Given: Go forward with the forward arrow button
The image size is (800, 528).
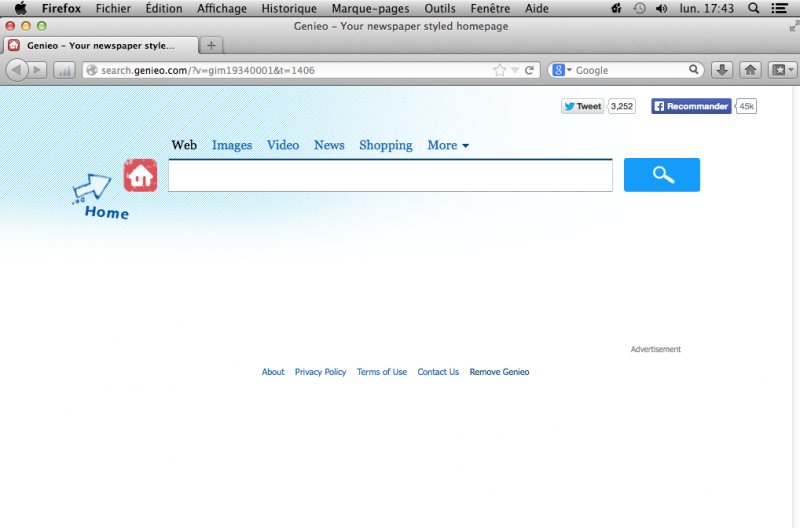Looking at the screenshot, I should point(37,70).
